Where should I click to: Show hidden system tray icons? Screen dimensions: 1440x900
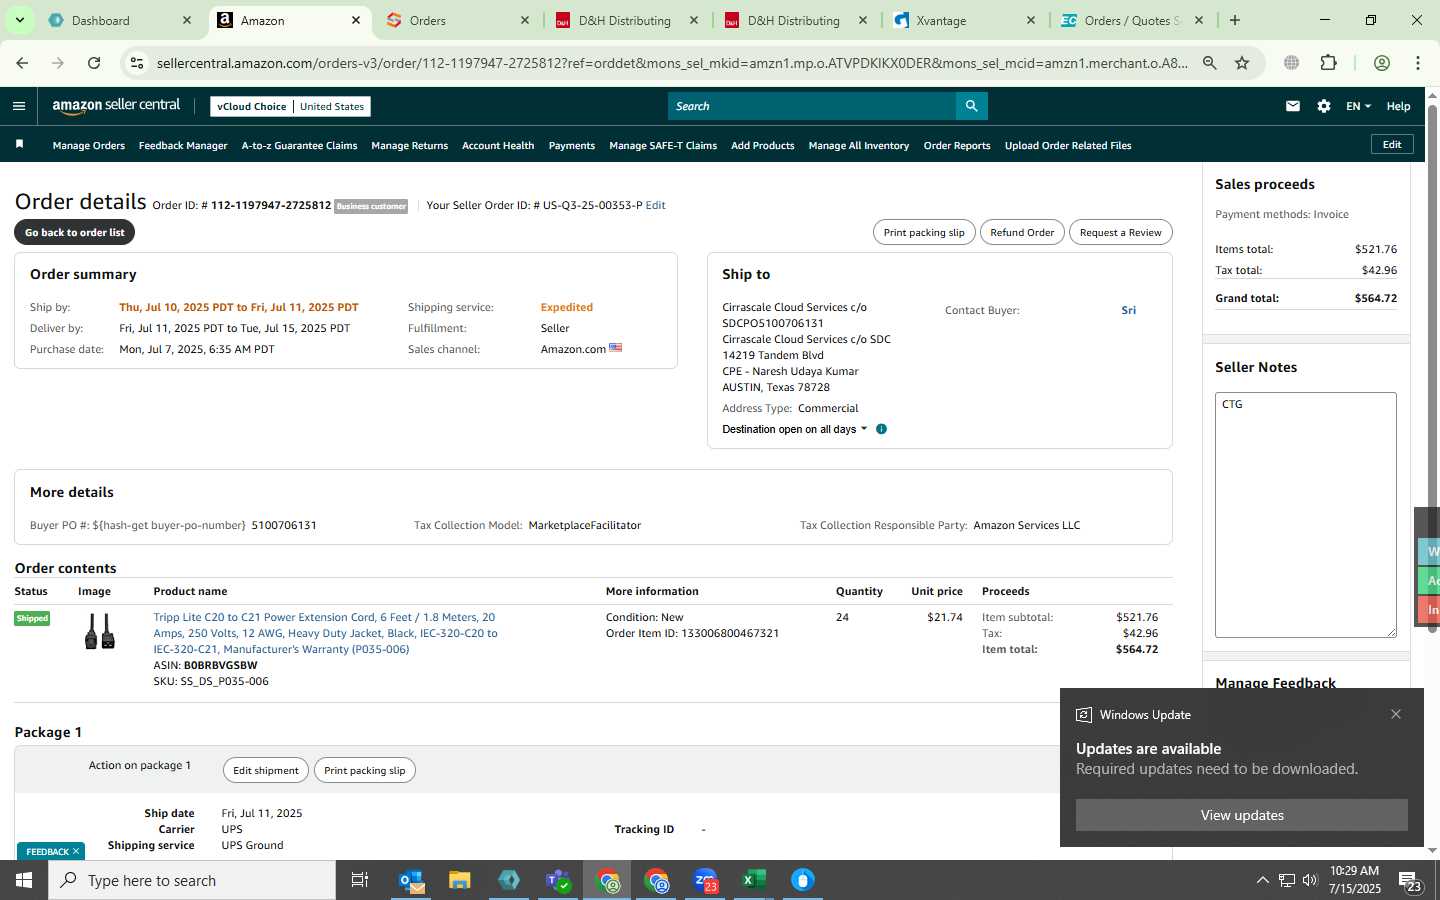coord(1262,880)
